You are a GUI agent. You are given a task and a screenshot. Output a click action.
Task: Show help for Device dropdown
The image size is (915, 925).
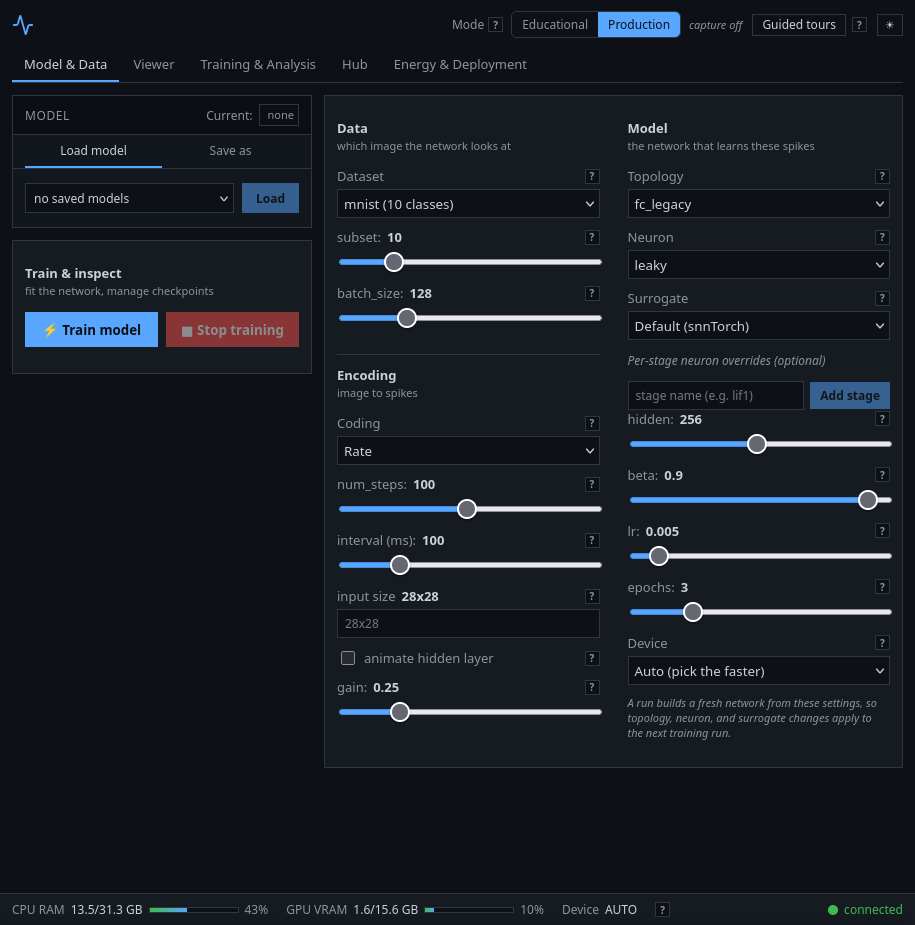point(882,643)
